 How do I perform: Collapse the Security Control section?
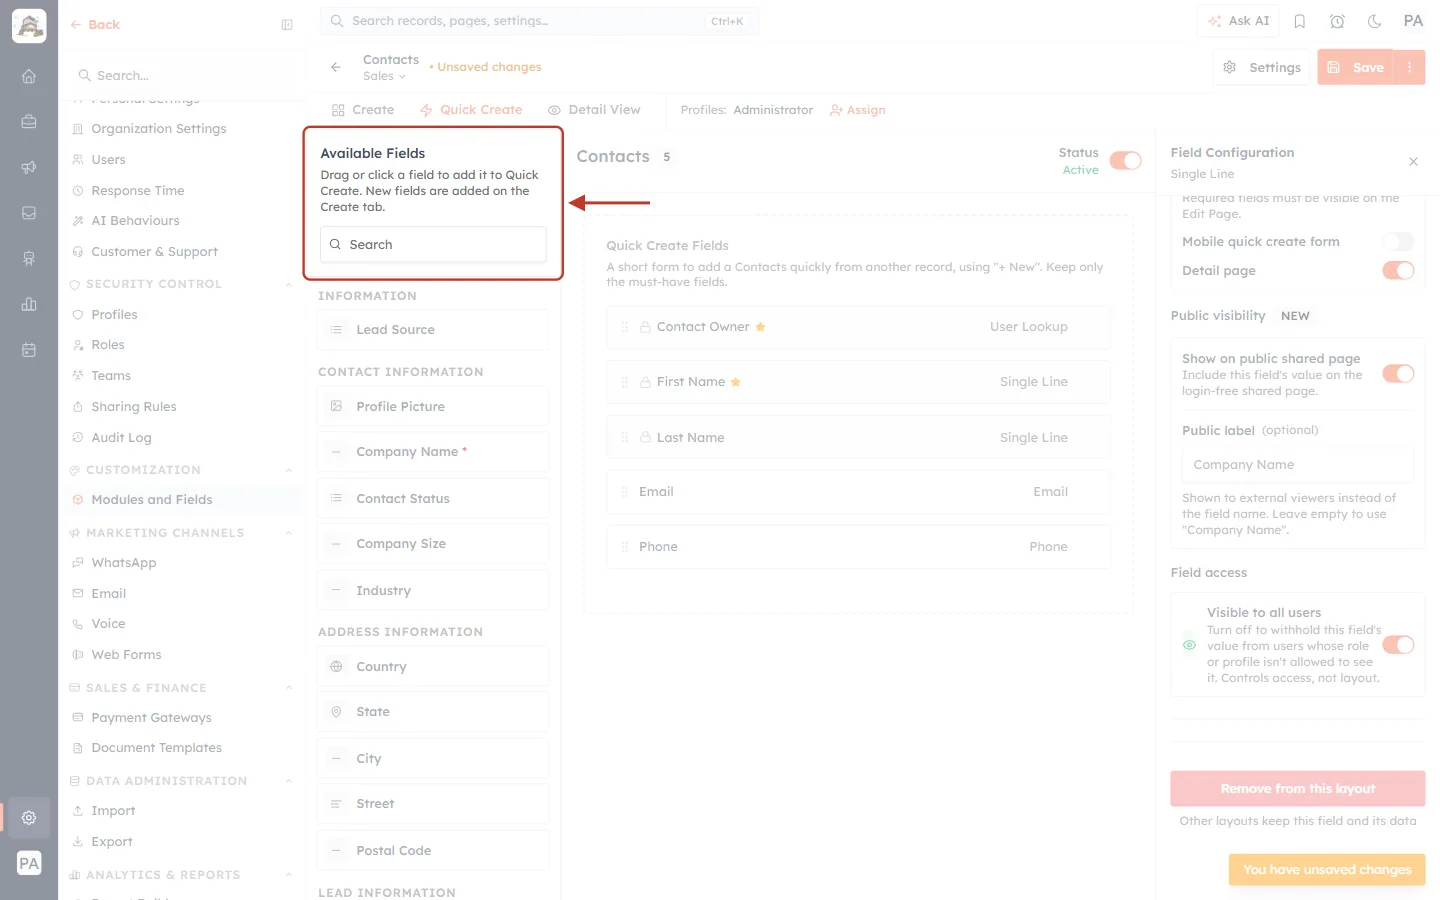[289, 284]
